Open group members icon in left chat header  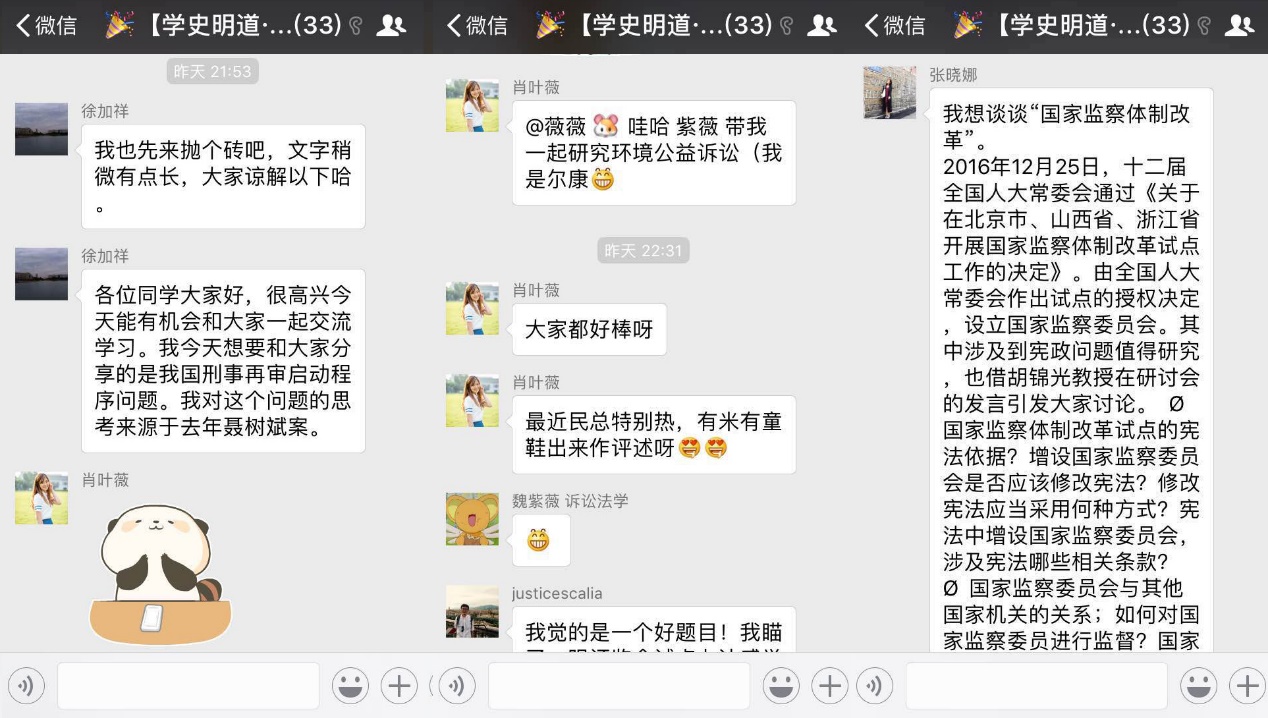tap(392, 26)
